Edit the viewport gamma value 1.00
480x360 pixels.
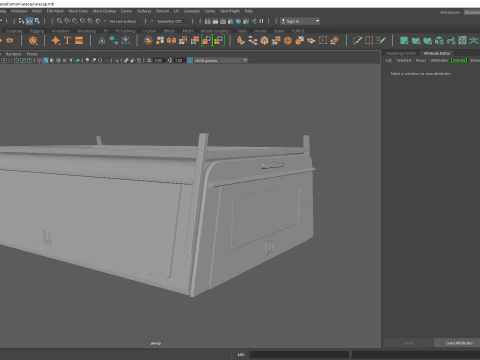coord(179,60)
